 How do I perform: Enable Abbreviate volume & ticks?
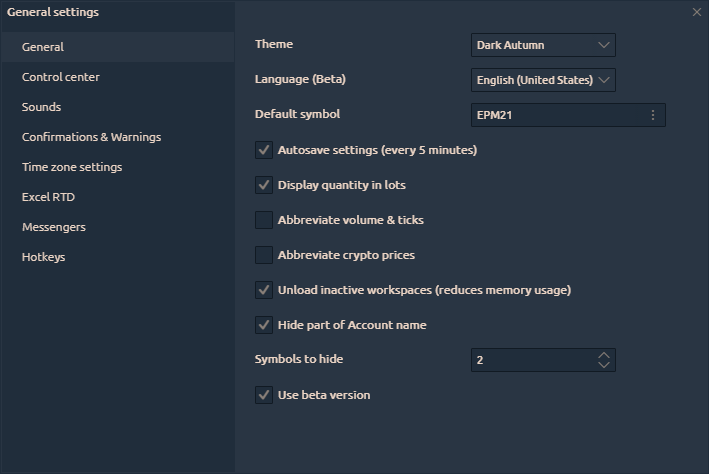tap(264, 220)
